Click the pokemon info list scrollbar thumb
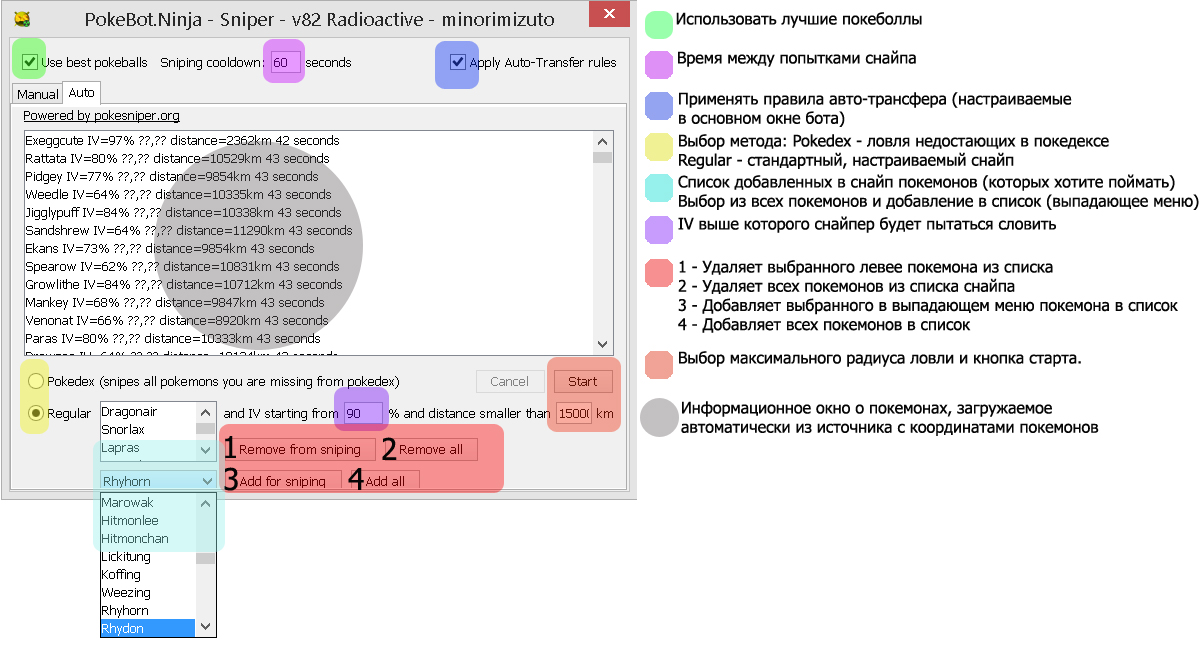 coord(602,157)
